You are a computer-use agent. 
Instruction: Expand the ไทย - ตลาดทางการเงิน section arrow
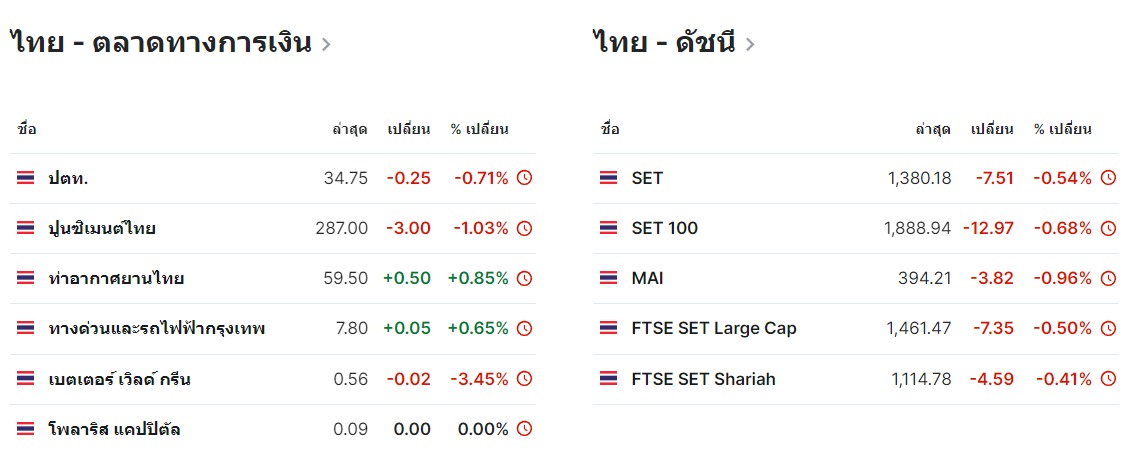[326, 44]
